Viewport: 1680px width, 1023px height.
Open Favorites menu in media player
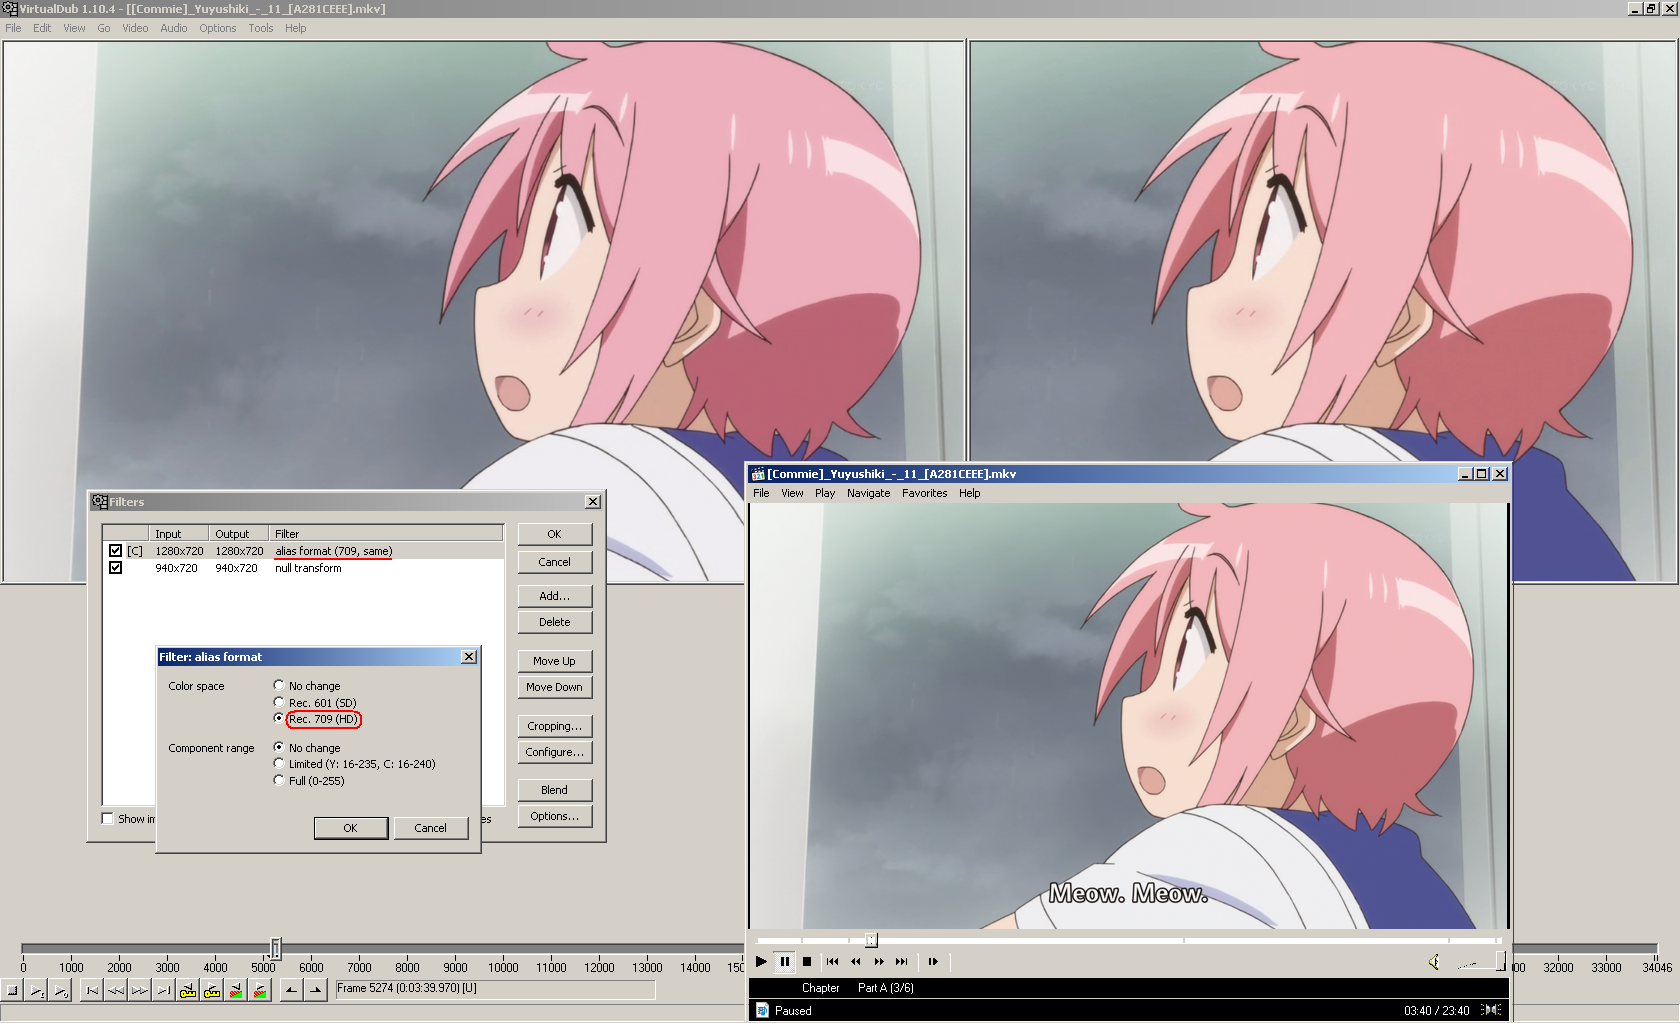pyautogui.click(x=924, y=493)
